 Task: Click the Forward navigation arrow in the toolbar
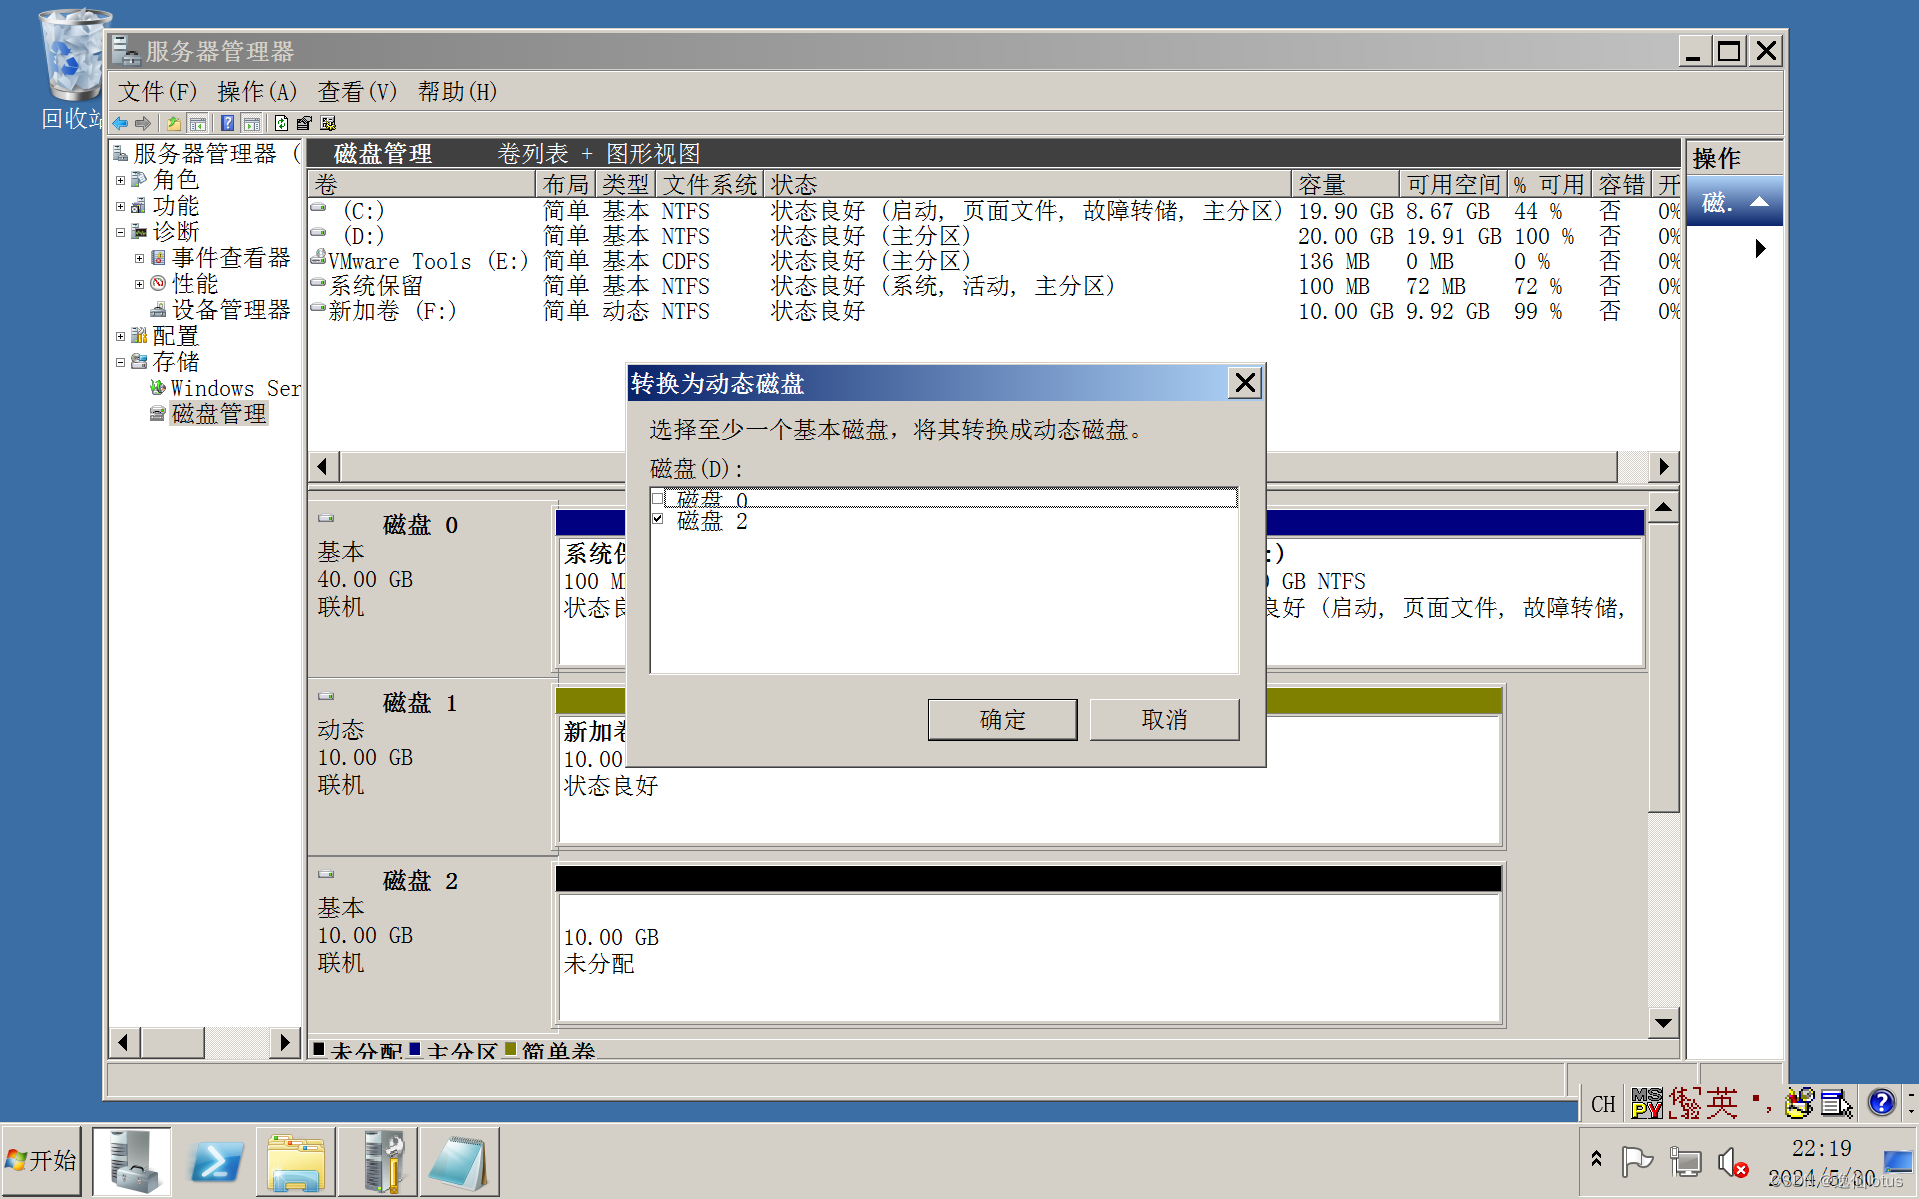pyautogui.click(x=143, y=122)
